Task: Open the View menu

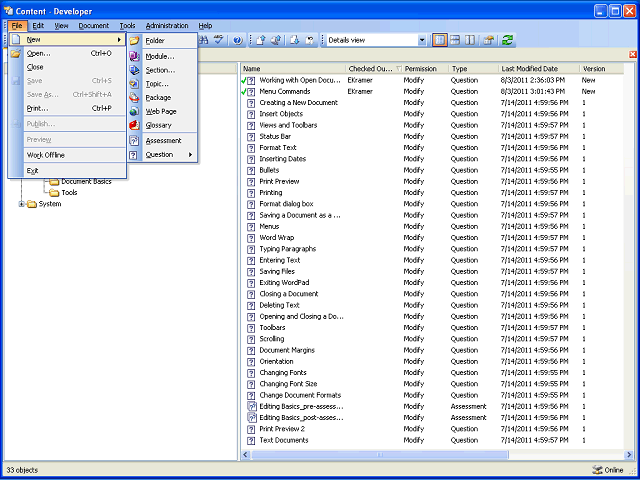Action: click(61, 26)
